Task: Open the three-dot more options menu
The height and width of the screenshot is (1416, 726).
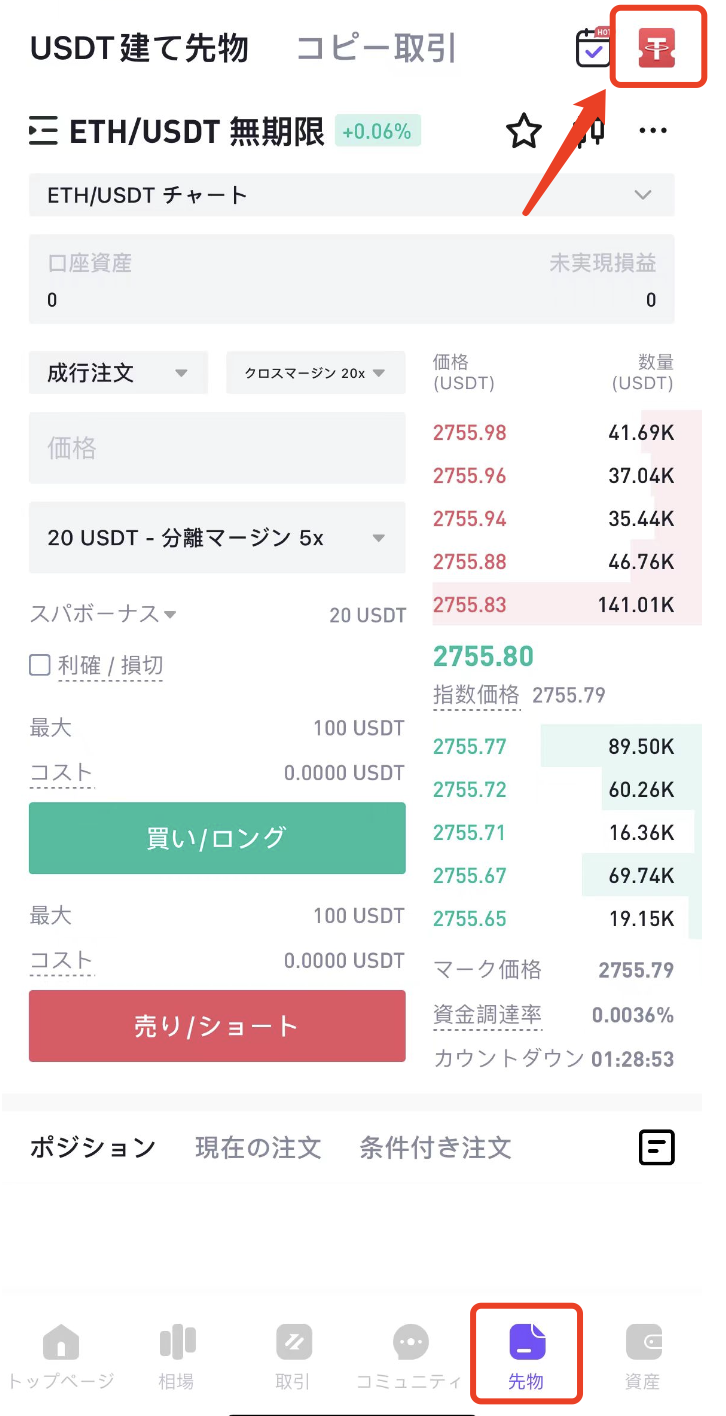Action: pos(653,131)
